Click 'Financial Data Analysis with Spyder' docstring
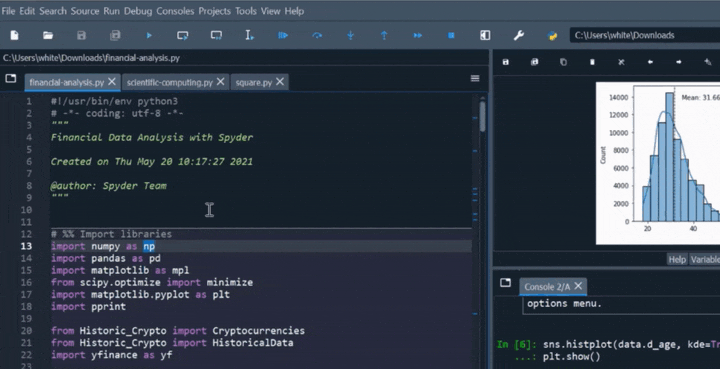Image resolution: width=720 pixels, height=369 pixels. point(152,137)
